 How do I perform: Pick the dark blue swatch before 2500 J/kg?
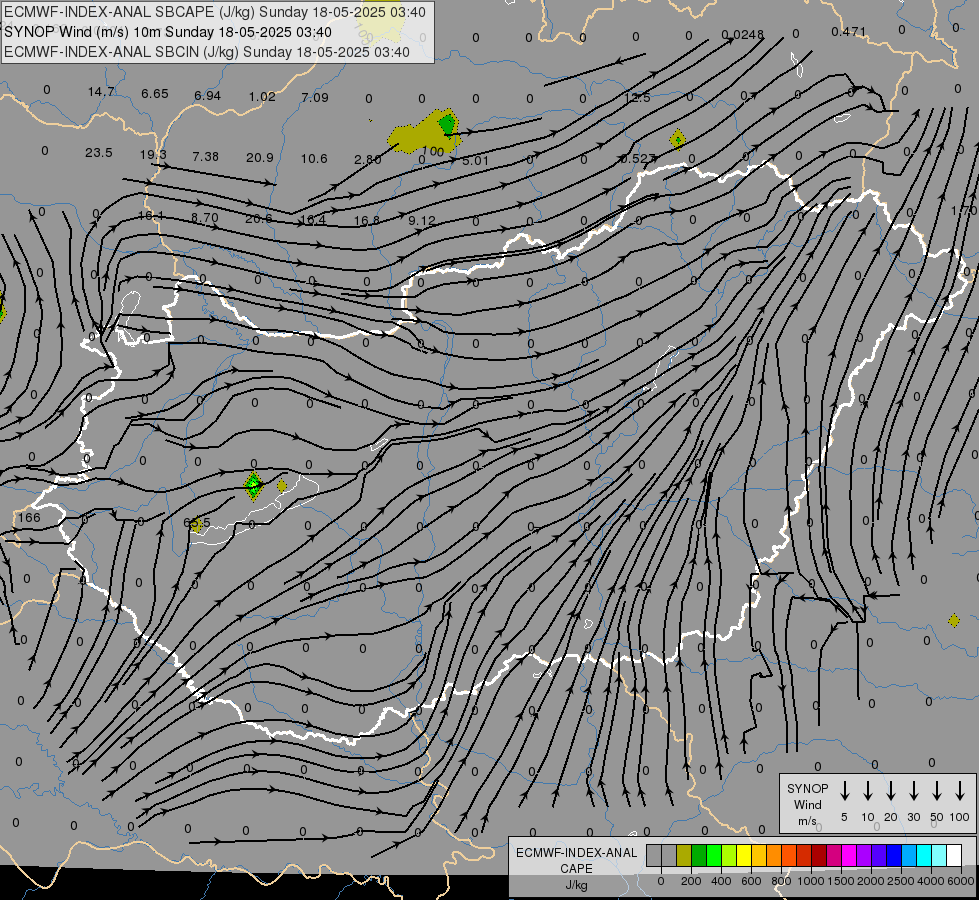(893, 855)
